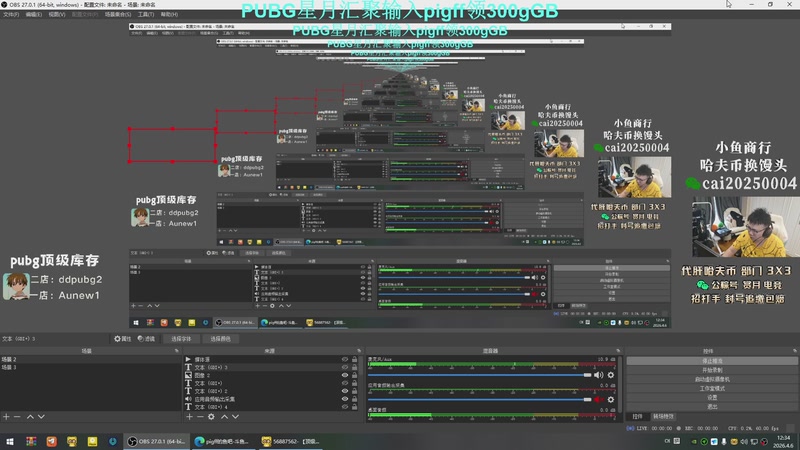
Task: Toggle visibility of 文本 (GDI+) 4 source
Action: [x=345, y=407]
